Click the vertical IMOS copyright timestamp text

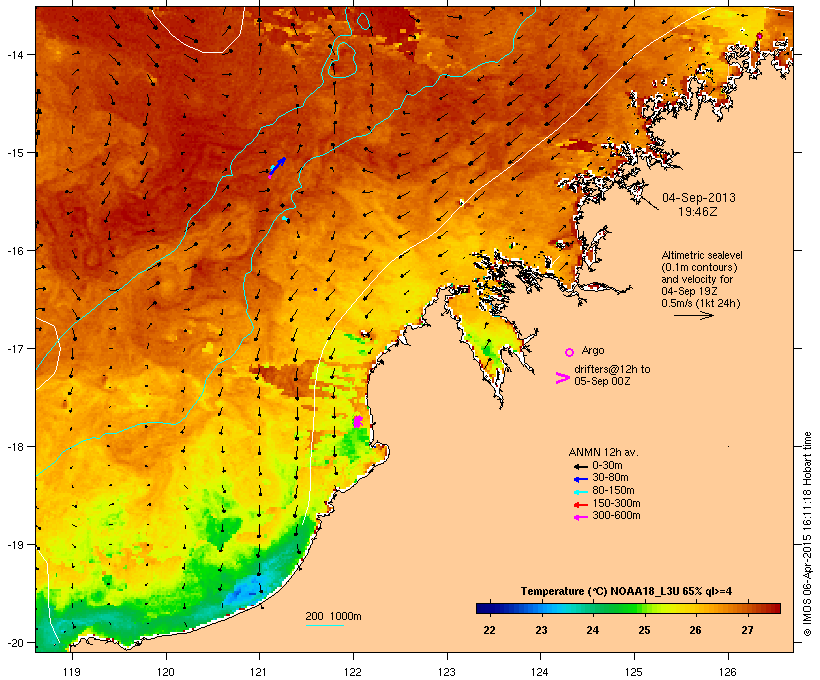(x=807, y=534)
